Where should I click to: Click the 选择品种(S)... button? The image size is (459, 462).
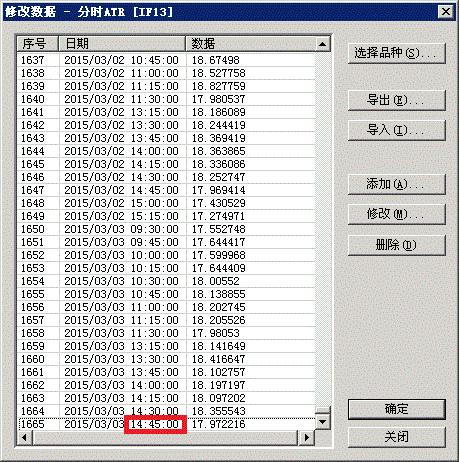coord(397,53)
